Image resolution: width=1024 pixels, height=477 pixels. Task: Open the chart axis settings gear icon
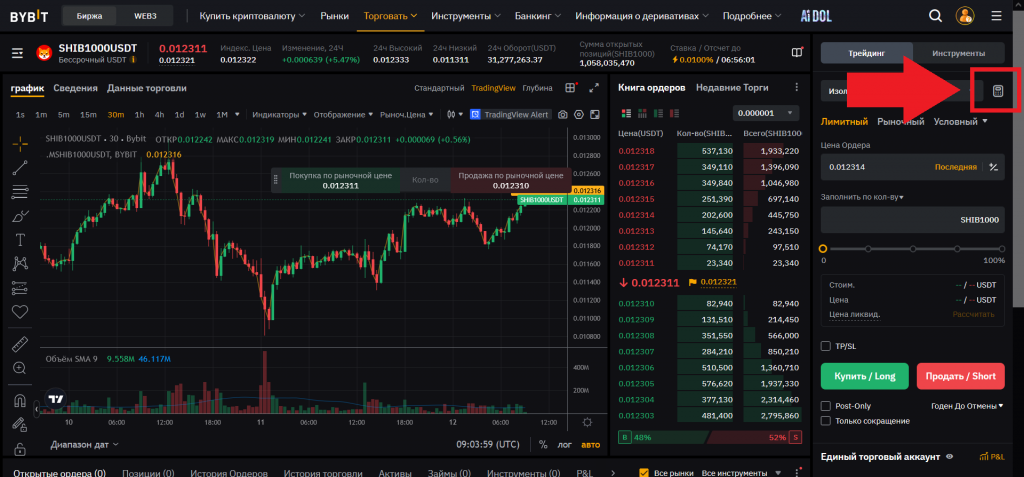click(x=587, y=422)
